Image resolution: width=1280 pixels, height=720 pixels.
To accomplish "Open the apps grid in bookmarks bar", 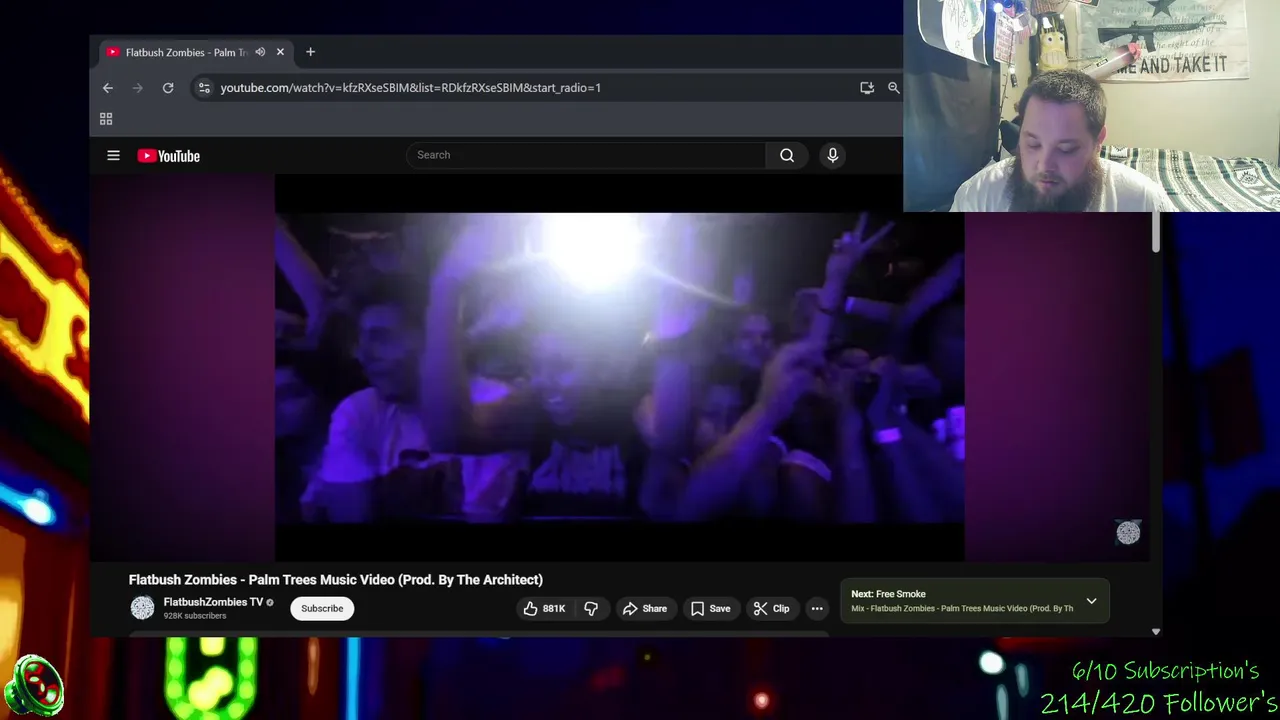I will click(106, 119).
